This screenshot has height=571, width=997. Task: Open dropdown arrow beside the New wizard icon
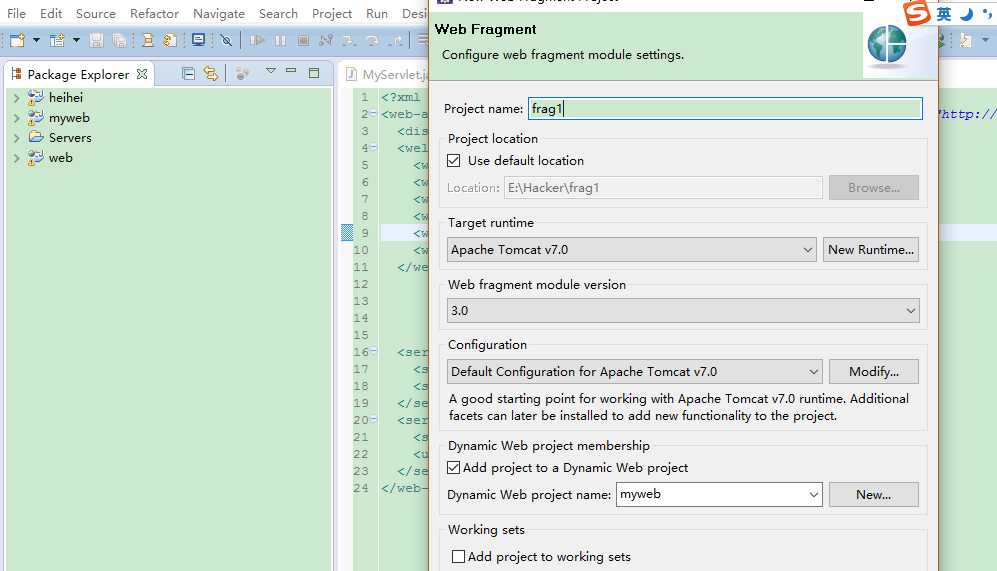click(36, 40)
